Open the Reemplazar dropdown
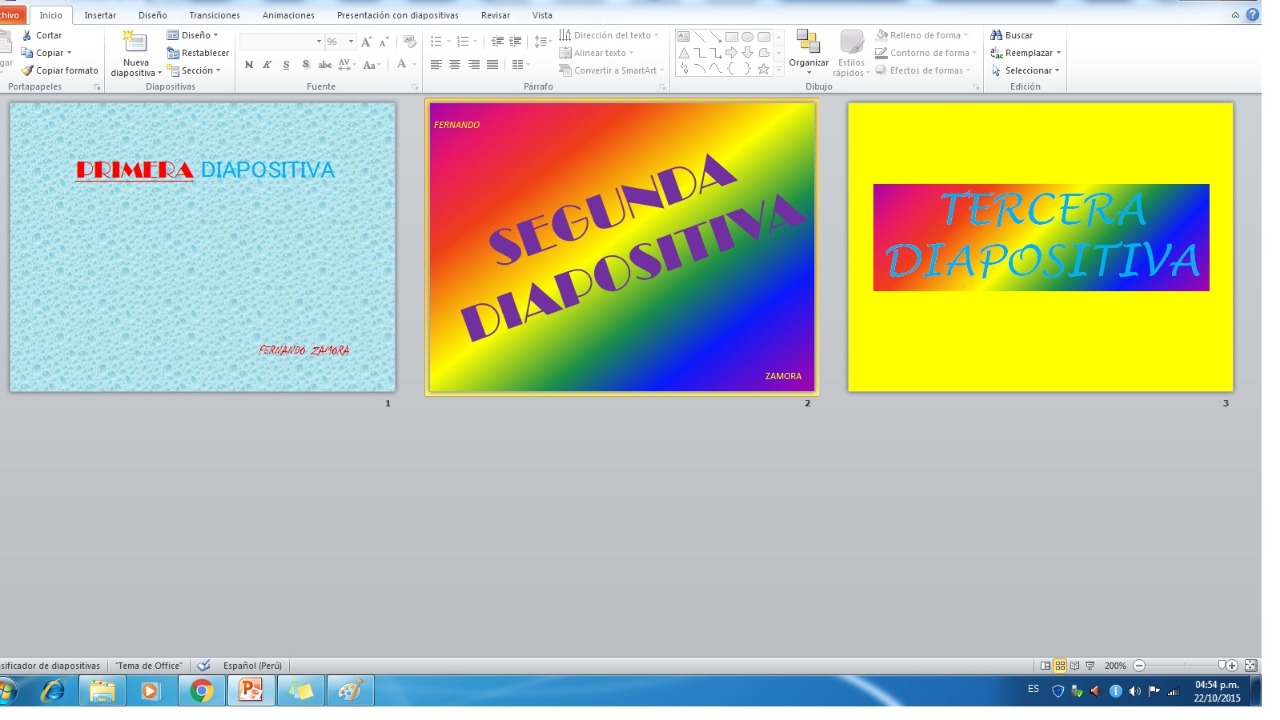The image size is (1280, 720). [1026, 53]
